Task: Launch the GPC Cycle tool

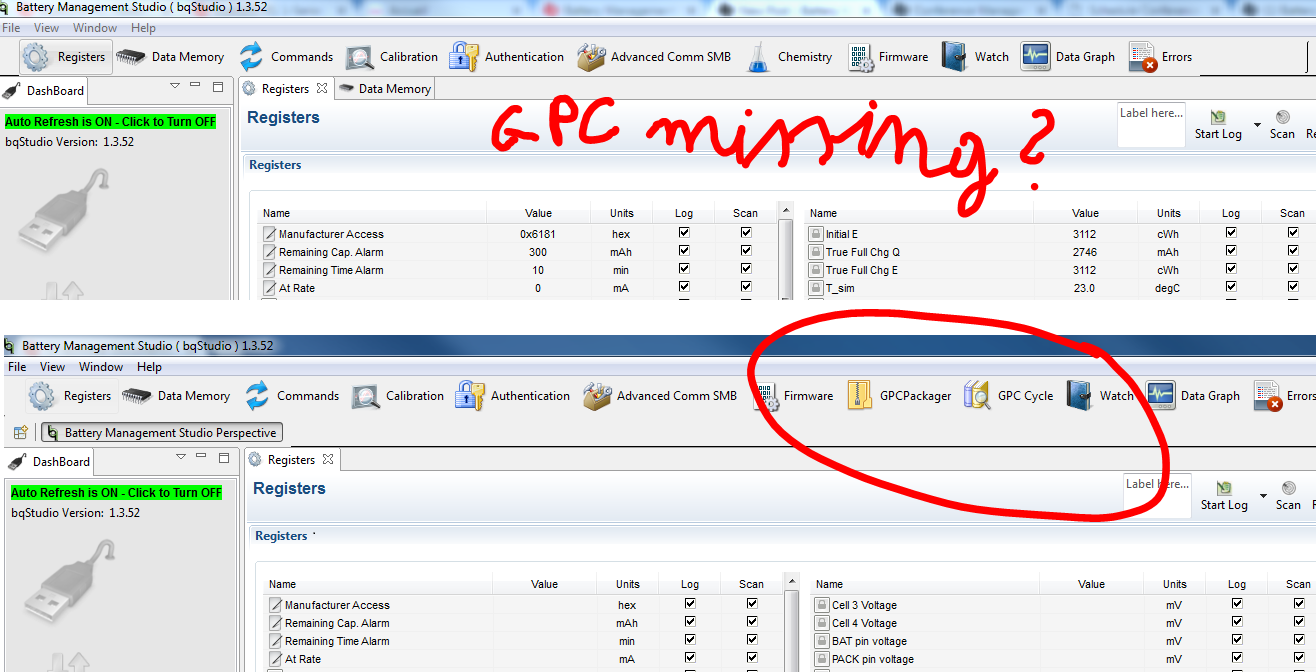Action: coord(1008,396)
